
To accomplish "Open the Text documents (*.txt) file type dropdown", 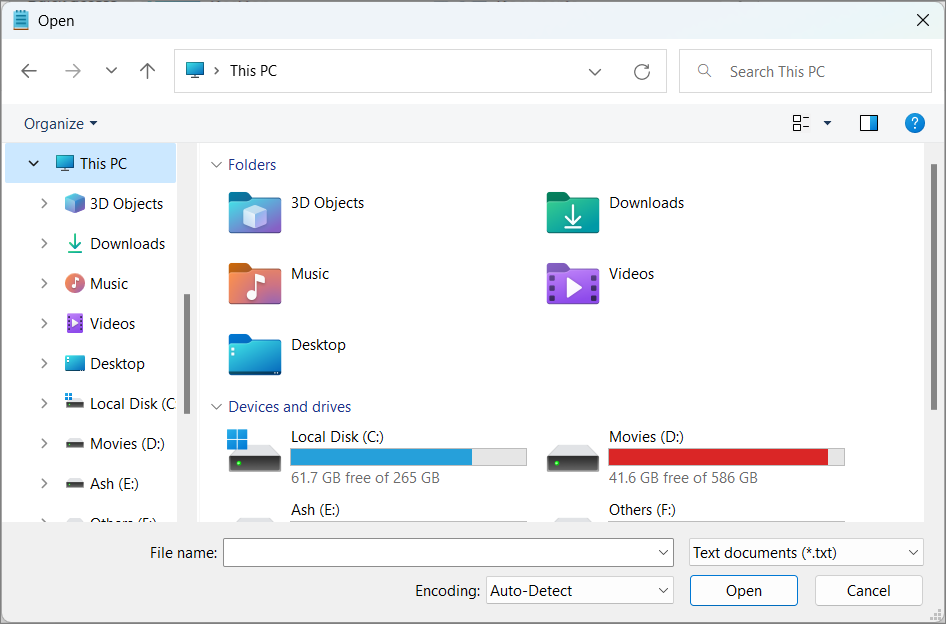I will [x=806, y=553].
